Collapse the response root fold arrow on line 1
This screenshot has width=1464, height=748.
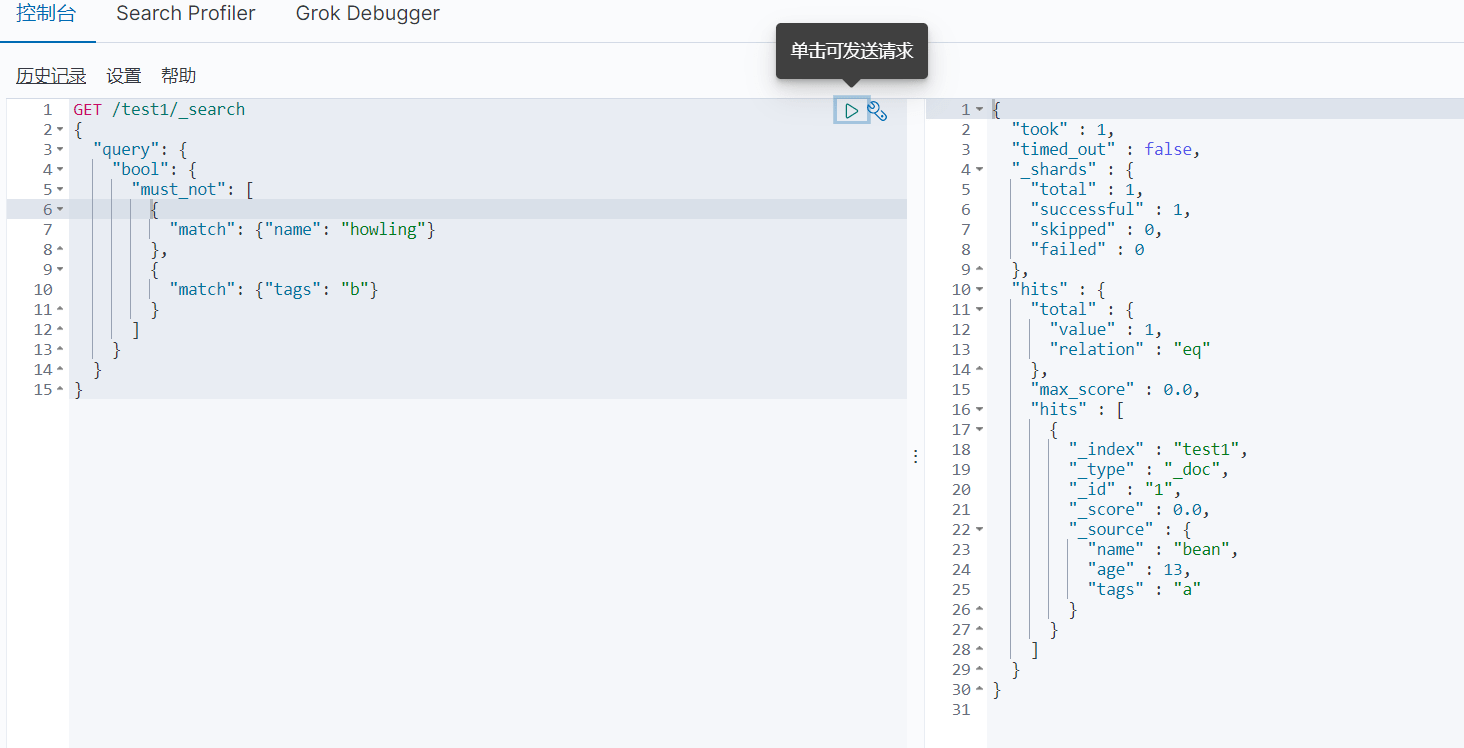coord(979,110)
